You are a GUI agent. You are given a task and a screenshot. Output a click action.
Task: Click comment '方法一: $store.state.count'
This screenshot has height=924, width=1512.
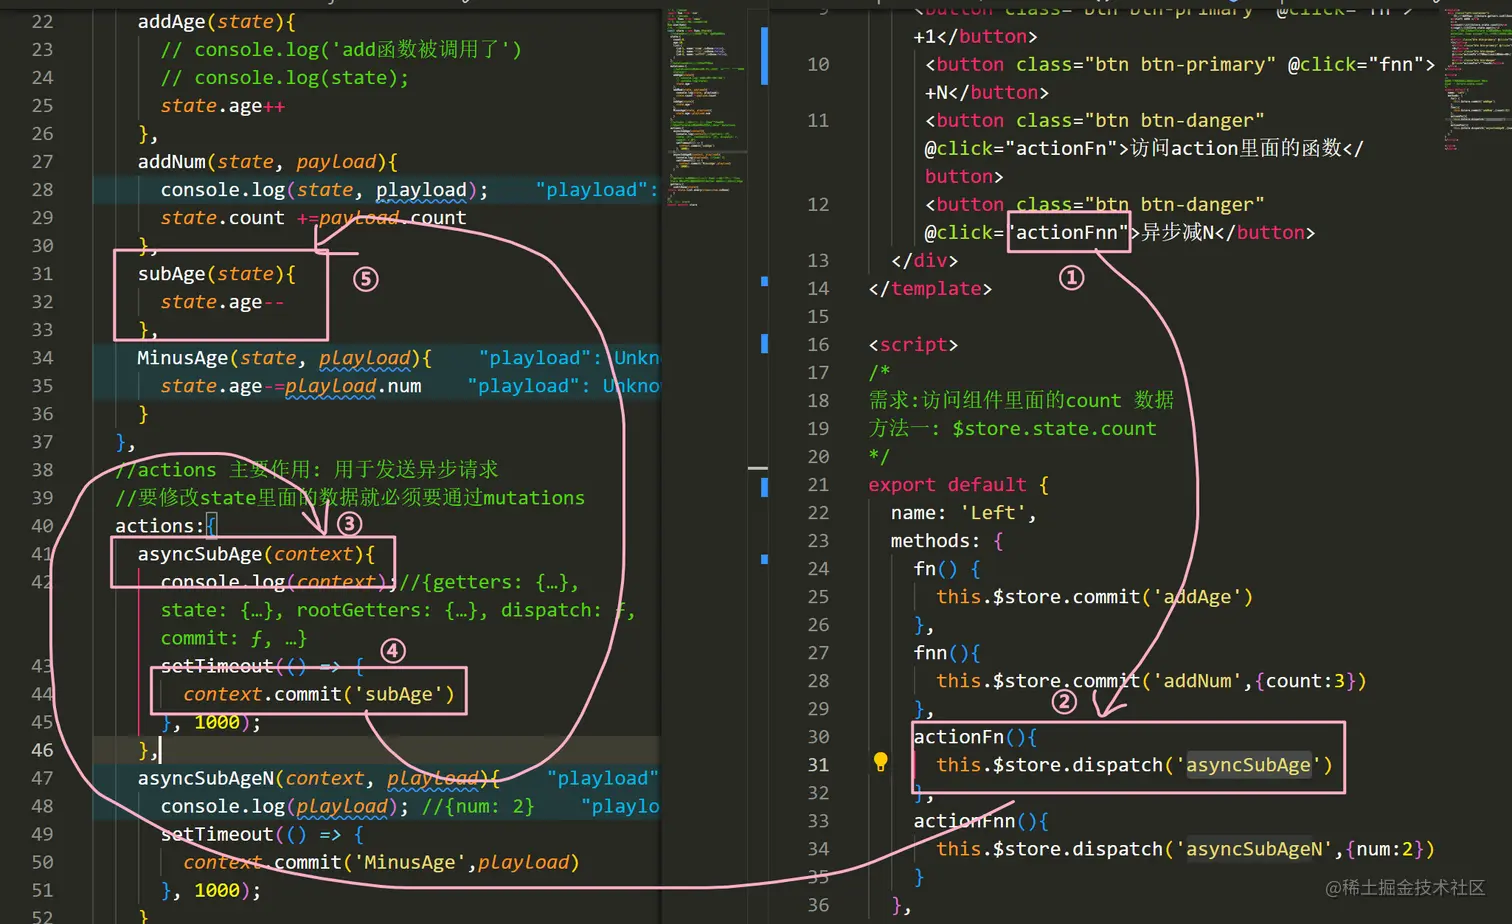1012,429
